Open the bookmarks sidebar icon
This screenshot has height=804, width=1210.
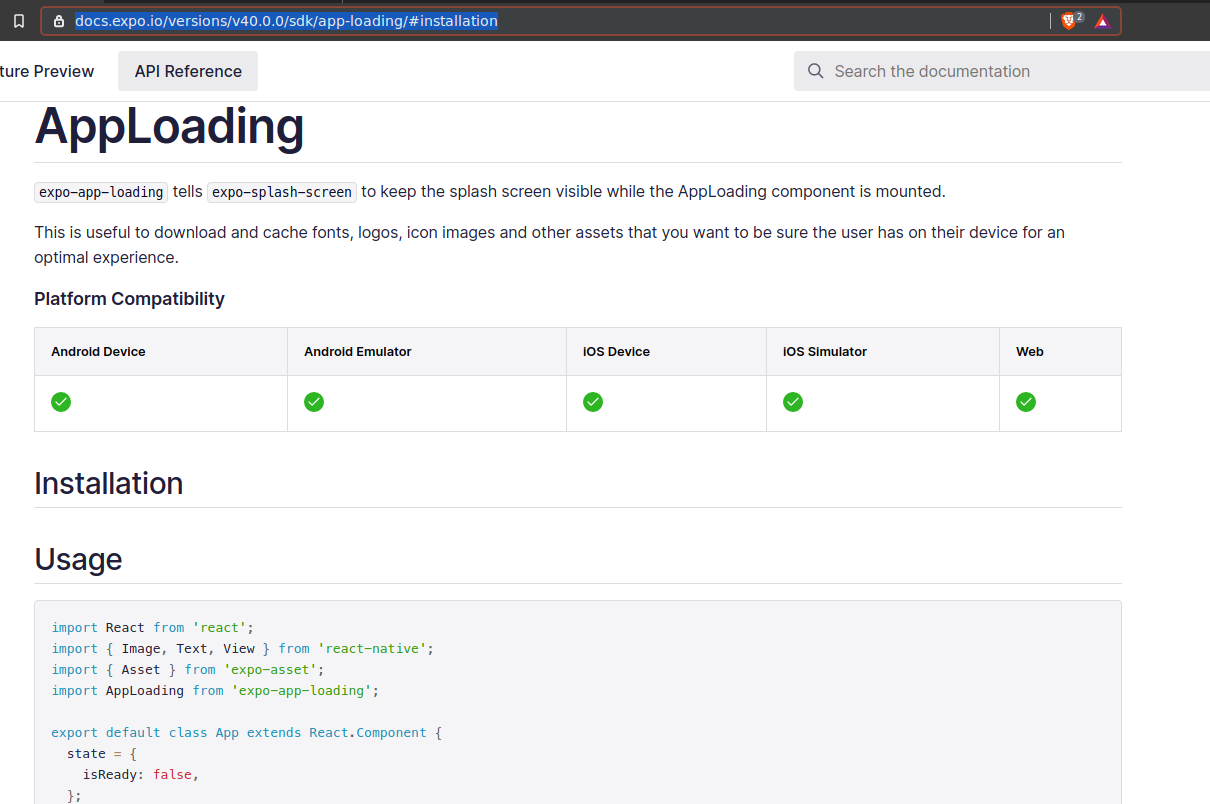pyautogui.click(x=18, y=20)
